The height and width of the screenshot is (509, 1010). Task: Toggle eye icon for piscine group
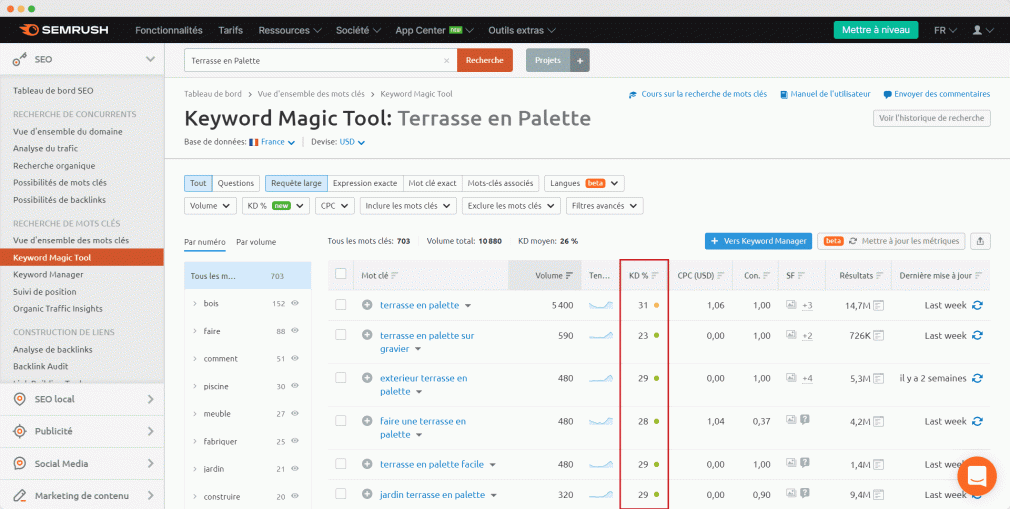pos(295,386)
